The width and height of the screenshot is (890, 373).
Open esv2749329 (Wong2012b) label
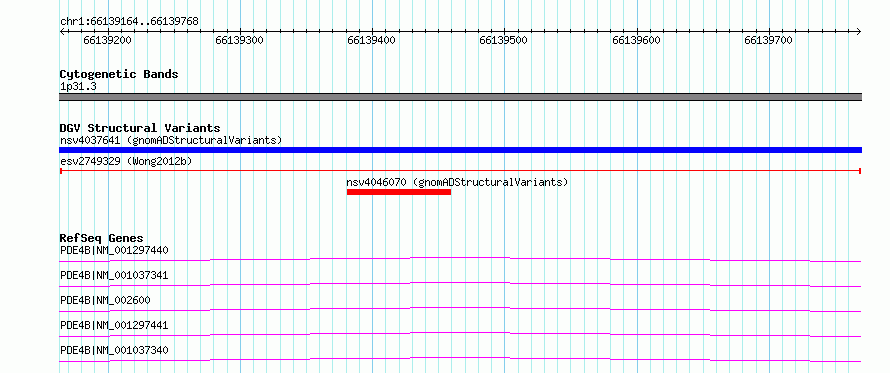(x=126, y=162)
